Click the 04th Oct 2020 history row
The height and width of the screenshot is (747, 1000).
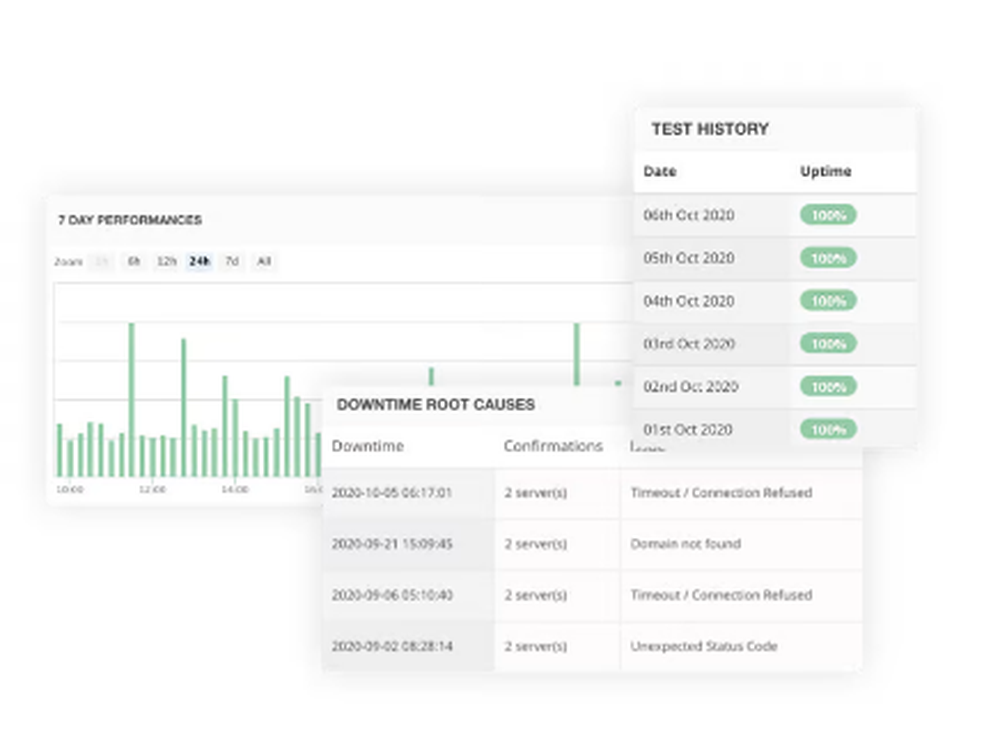tap(690, 301)
